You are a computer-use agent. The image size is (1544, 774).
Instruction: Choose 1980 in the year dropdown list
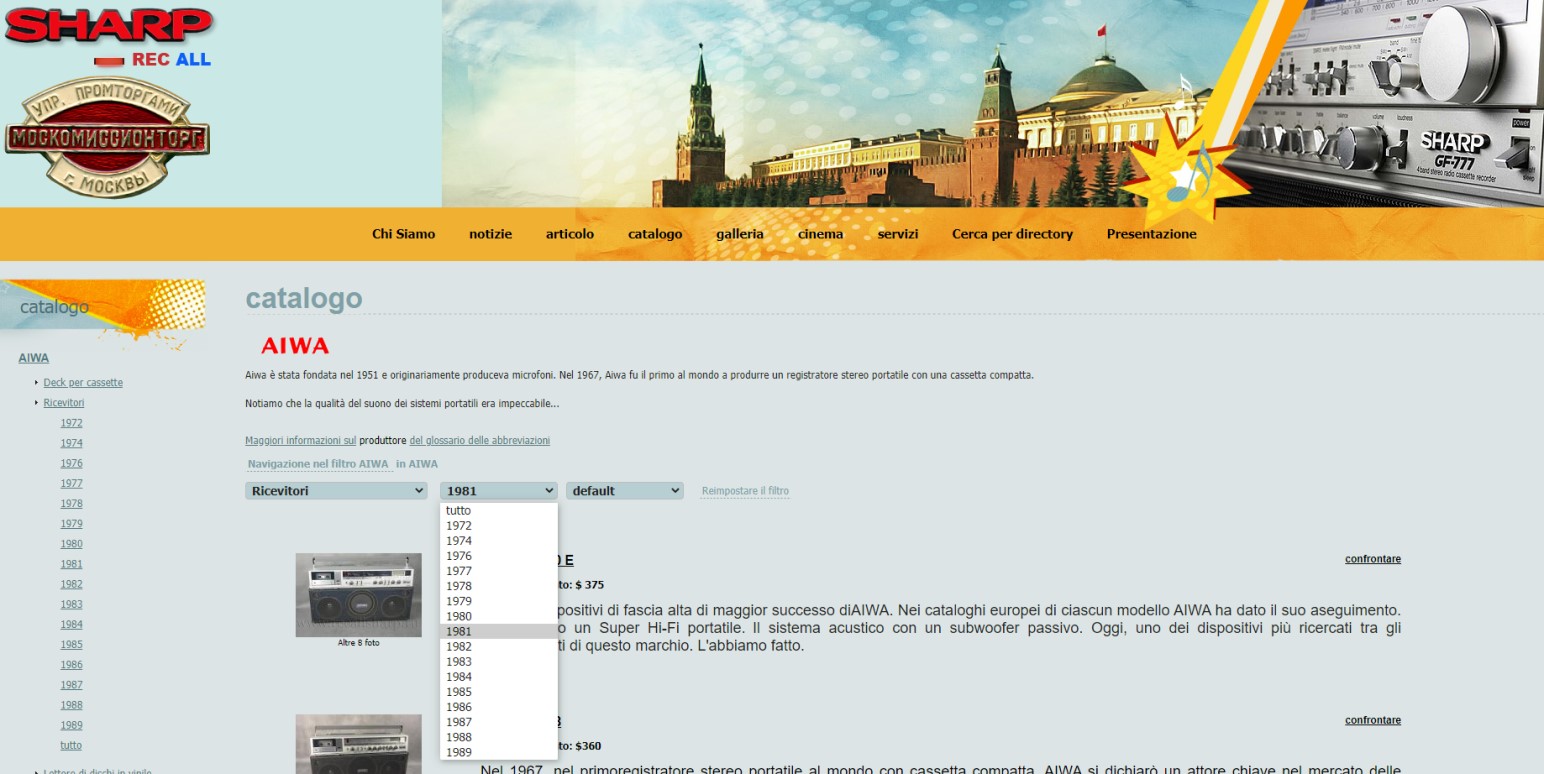[x=499, y=617]
